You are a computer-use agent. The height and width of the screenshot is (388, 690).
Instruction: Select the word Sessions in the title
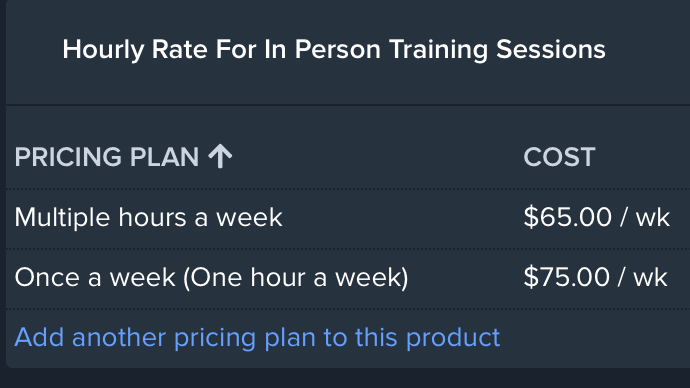551,49
